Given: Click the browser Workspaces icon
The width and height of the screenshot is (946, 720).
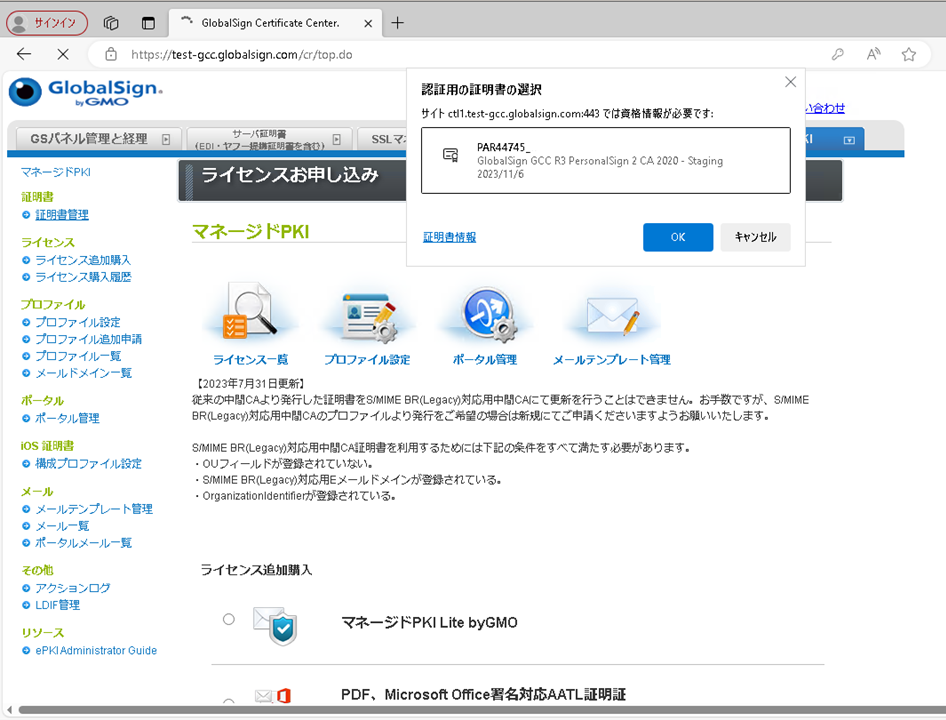Looking at the screenshot, I should 112,23.
